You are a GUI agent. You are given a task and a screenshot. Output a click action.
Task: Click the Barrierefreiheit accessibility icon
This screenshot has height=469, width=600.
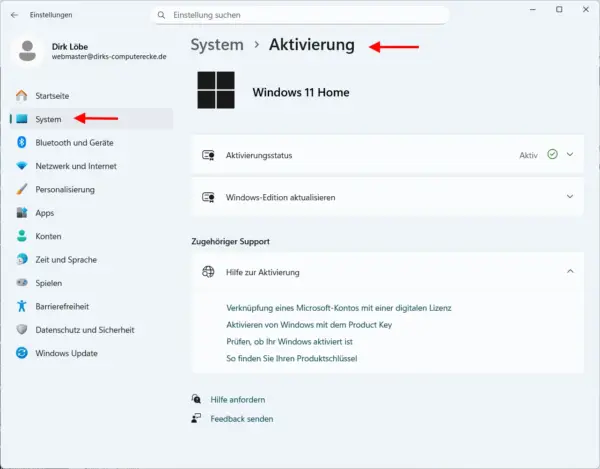[x=22, y=306]
